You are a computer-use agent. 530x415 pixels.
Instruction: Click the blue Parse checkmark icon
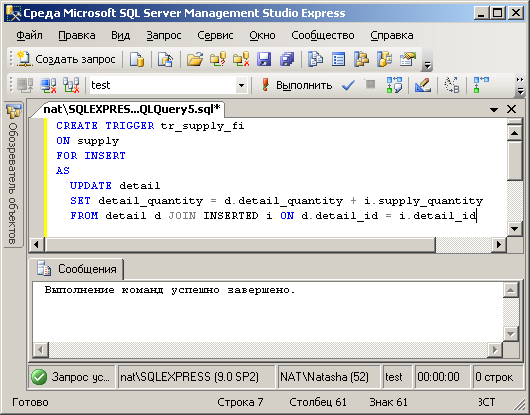[348, 85]
